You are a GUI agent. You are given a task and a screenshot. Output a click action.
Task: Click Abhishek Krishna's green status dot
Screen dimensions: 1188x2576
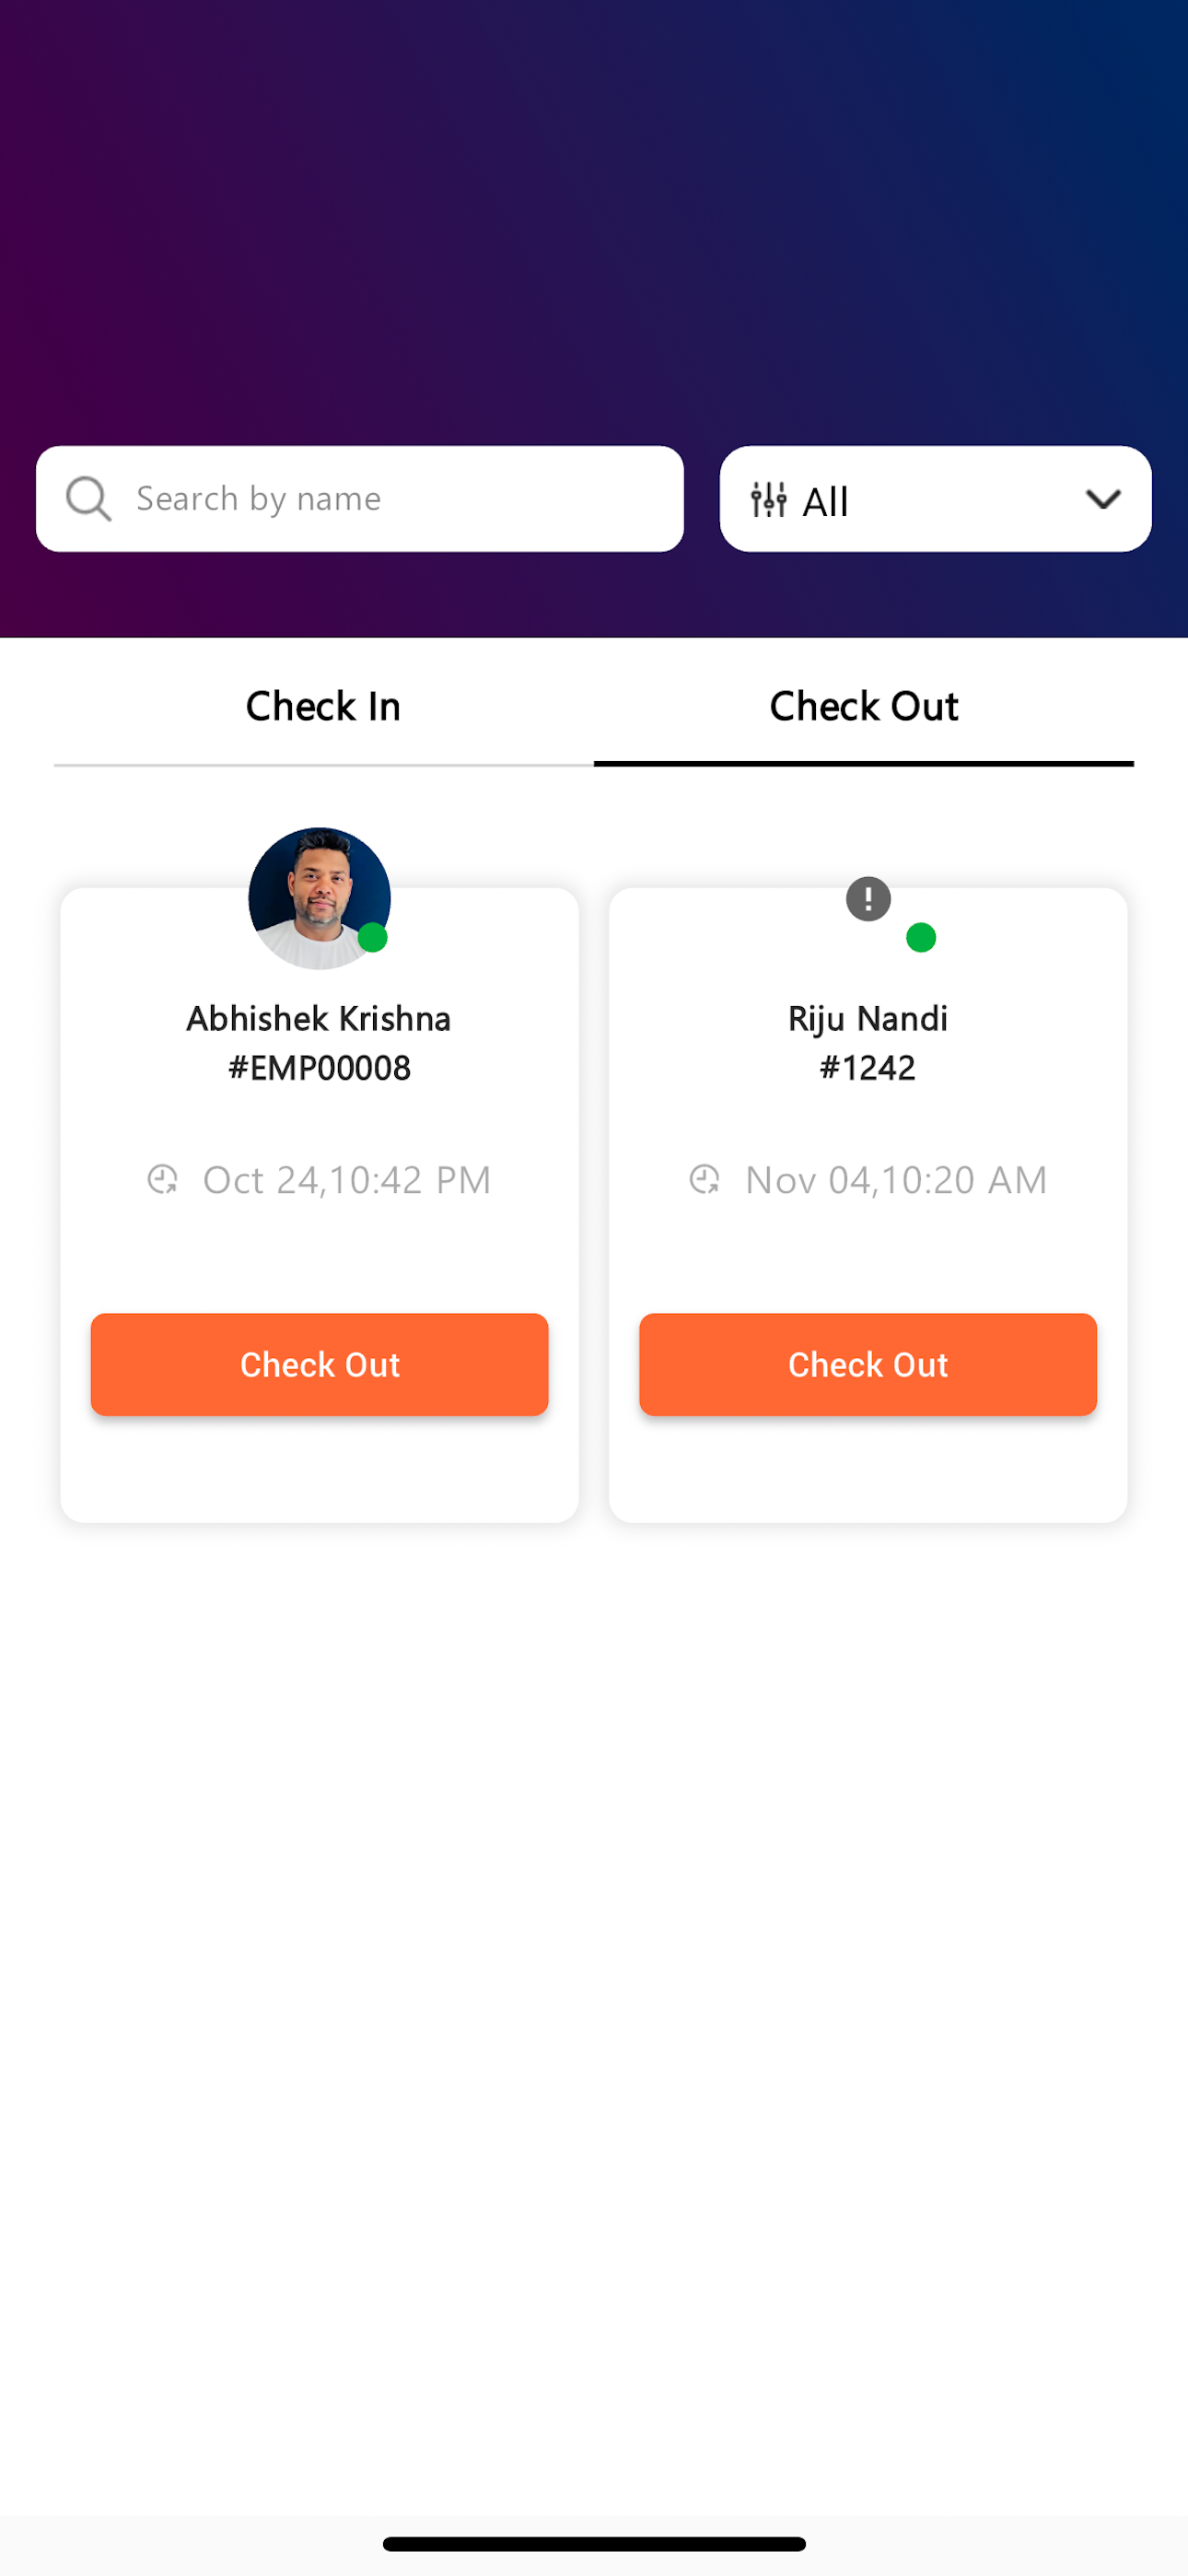coord(373,938)
